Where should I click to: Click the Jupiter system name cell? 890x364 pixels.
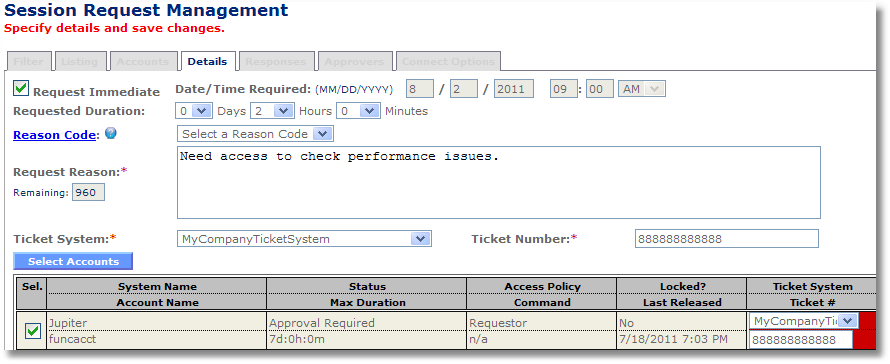pyautogui.click(x=157, y=323)
